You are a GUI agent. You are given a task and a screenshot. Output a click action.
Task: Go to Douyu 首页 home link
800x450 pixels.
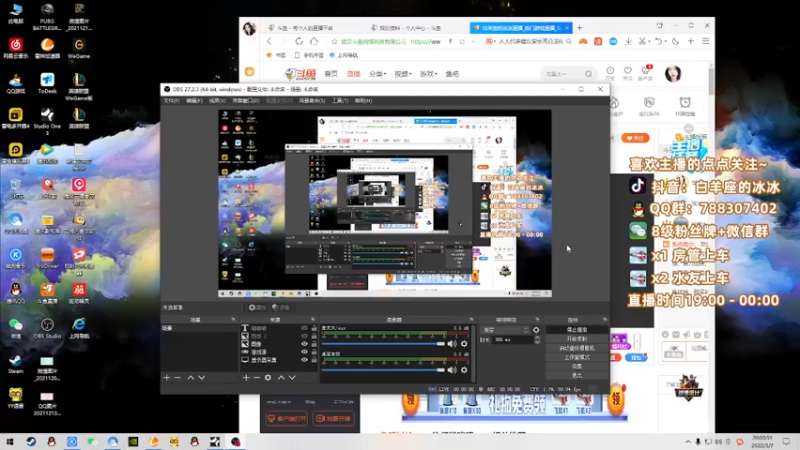(x=331, y=74)
